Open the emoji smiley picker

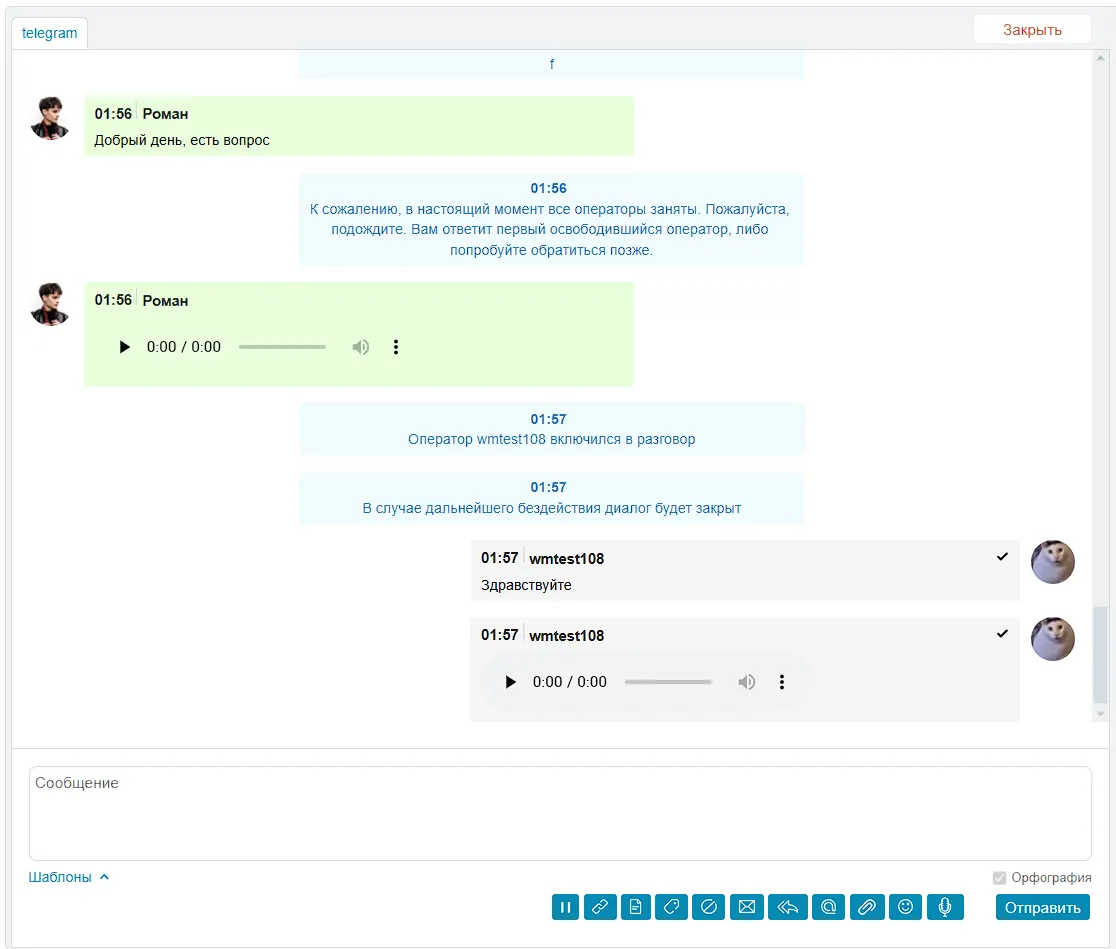905,907
